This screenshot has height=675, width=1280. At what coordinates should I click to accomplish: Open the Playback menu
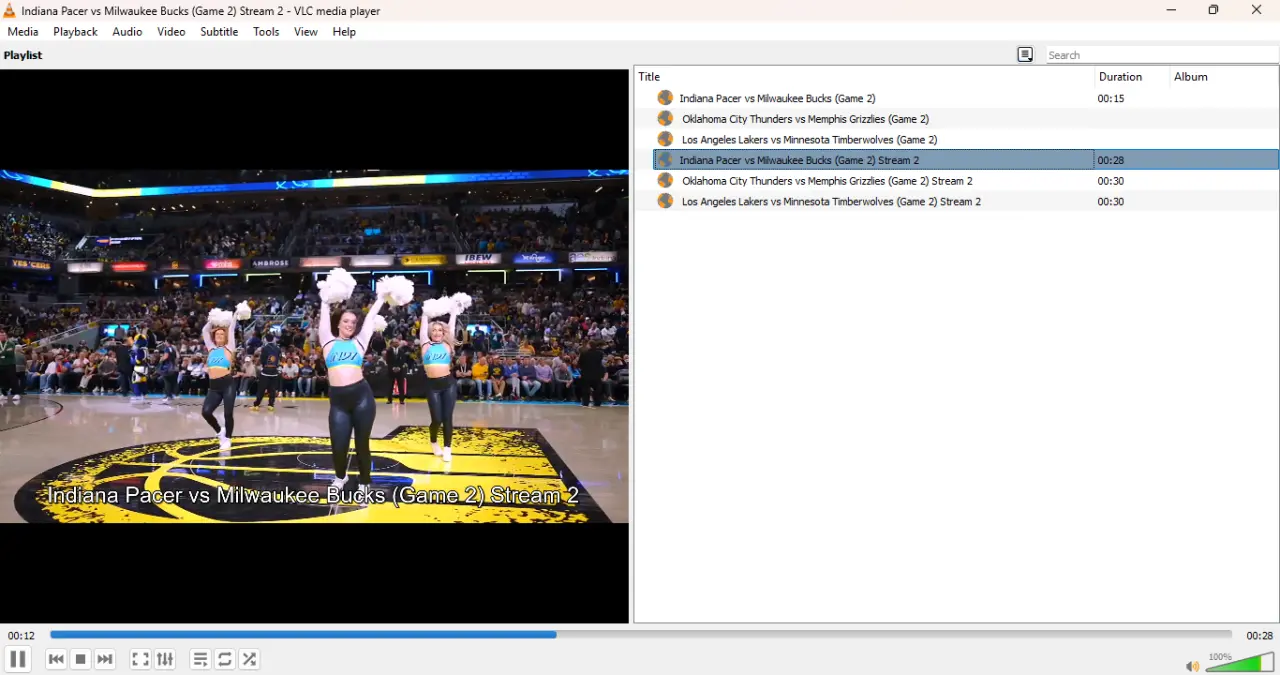coord(75,32)
